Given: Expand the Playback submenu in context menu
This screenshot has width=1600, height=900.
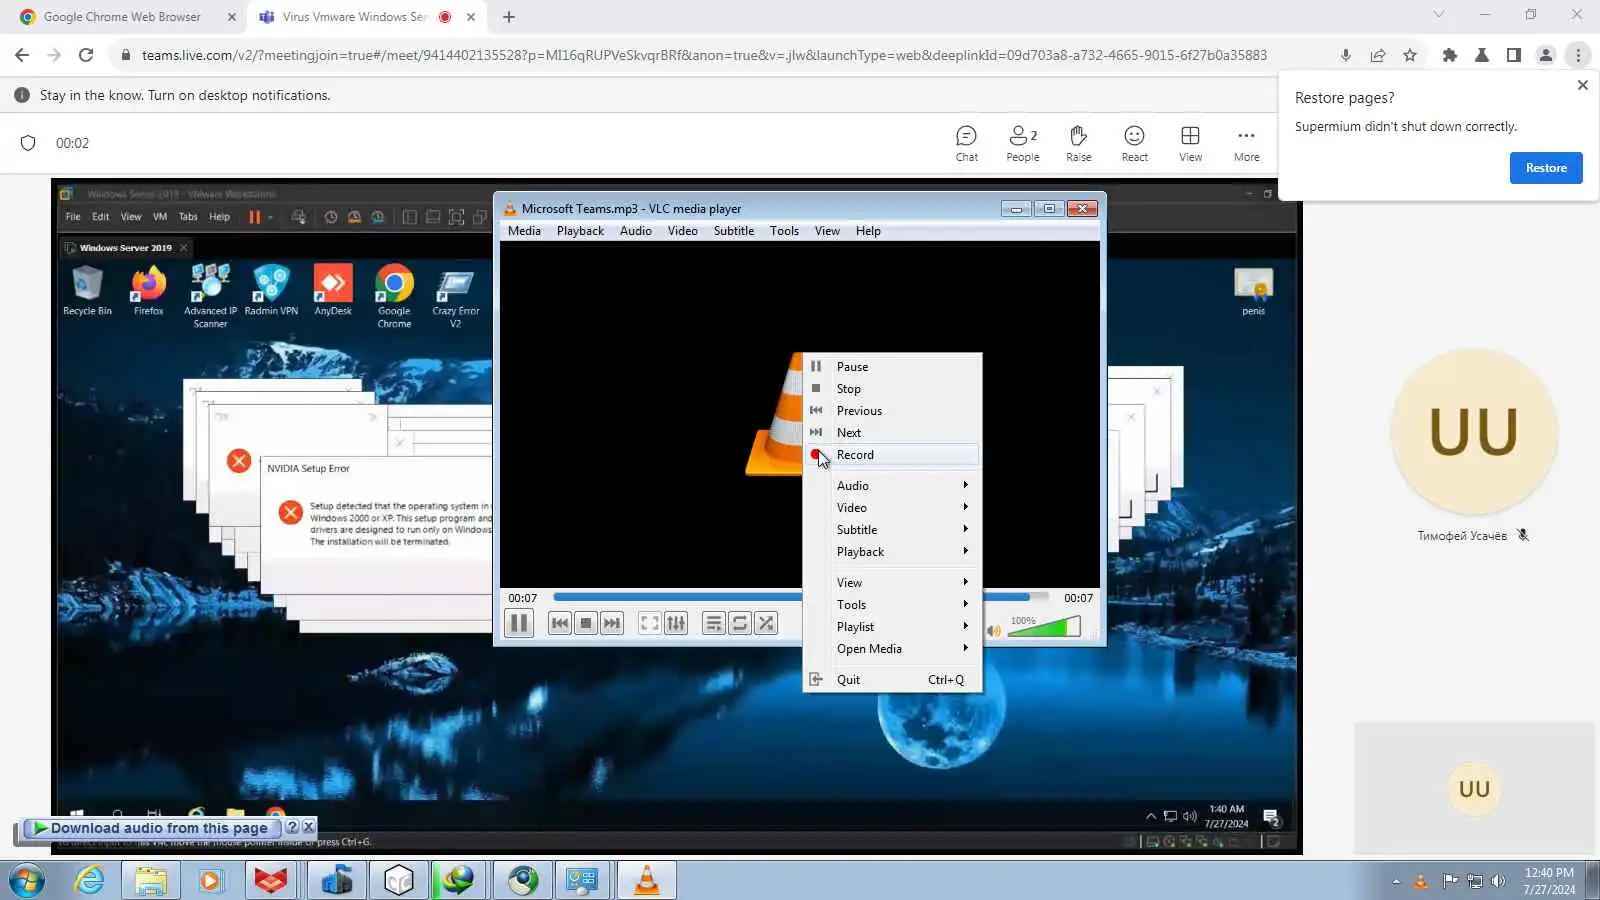Looking at the screenshot, I should tap(893, 552).
